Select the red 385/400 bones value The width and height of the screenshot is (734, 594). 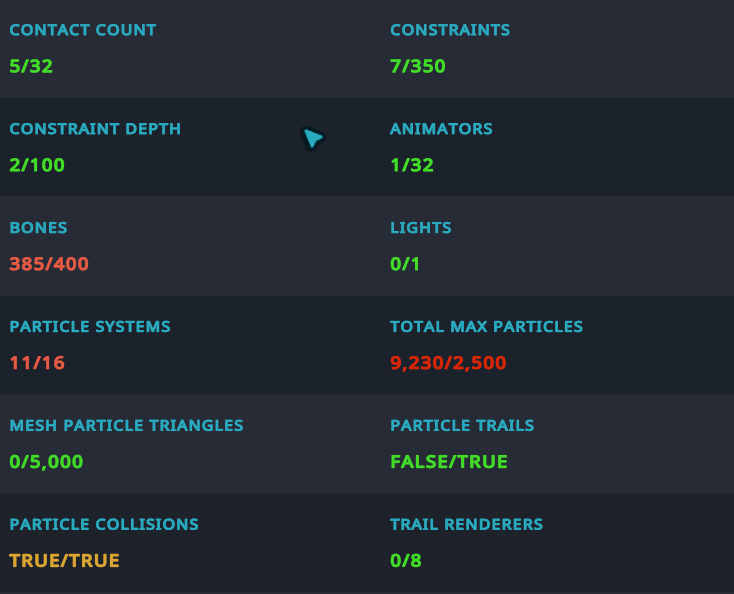tap(49, 265)
